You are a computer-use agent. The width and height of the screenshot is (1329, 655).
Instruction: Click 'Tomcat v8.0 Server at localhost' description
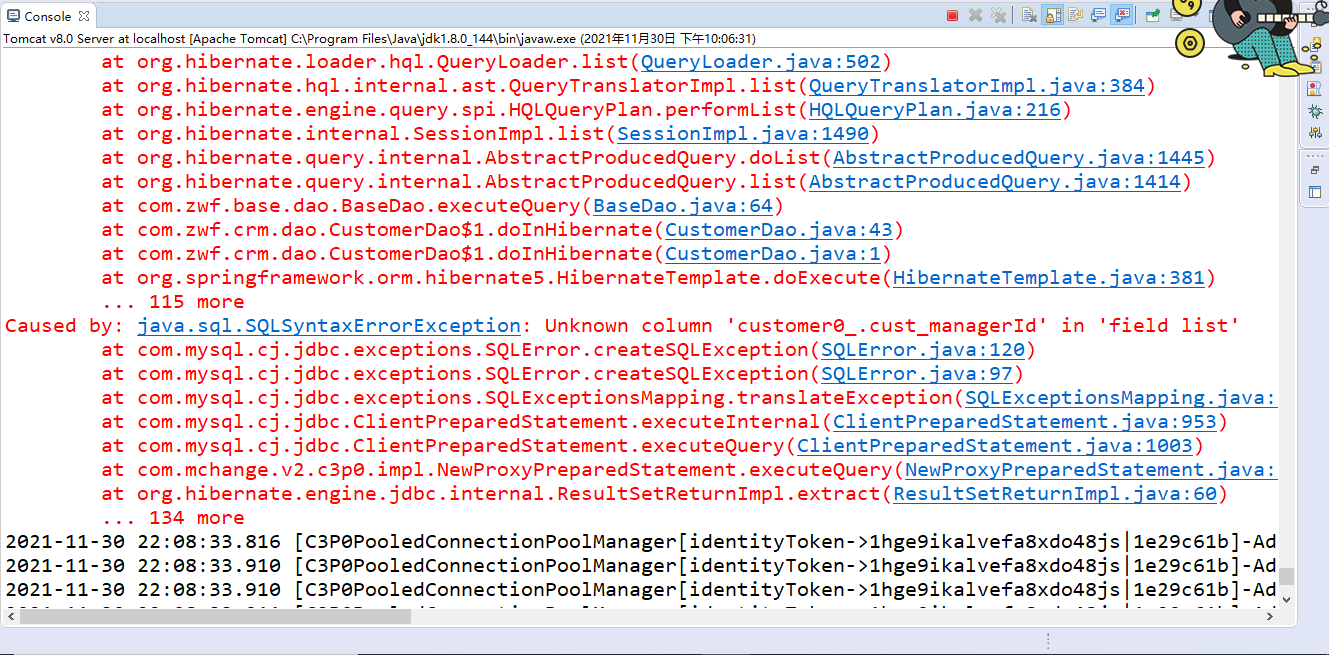click(94, 38)
